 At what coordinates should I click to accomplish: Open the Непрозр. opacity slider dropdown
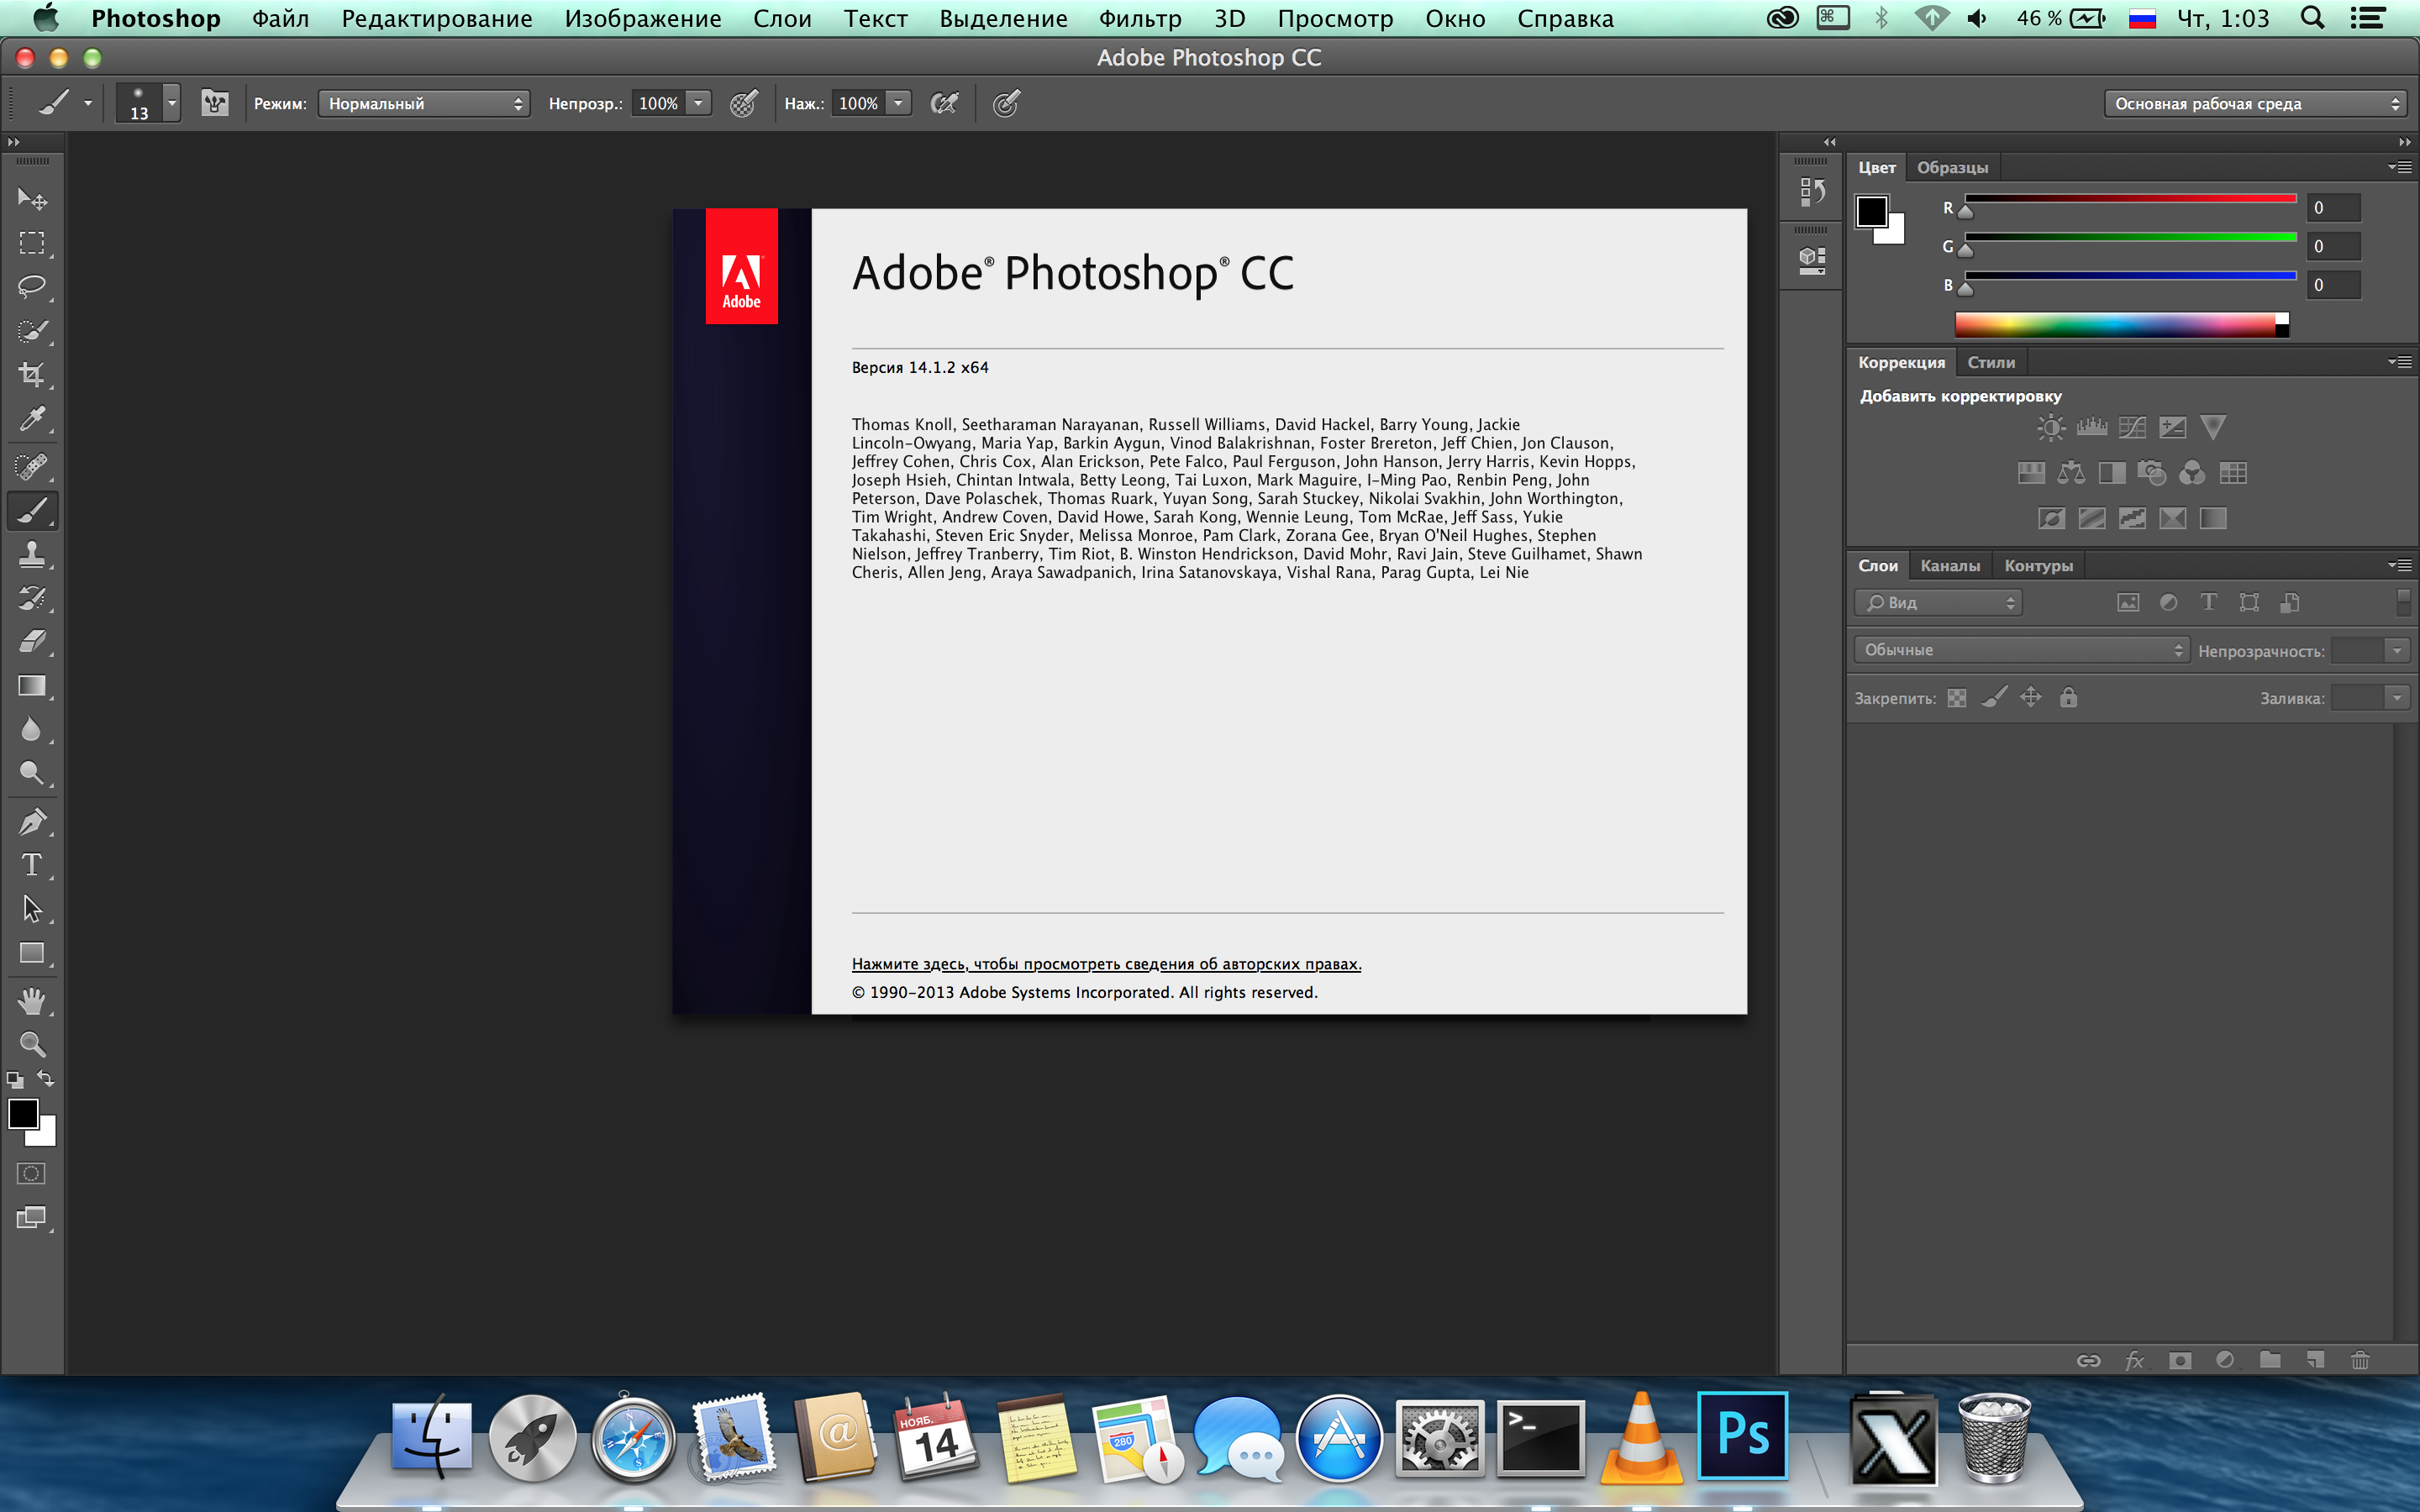(699, 103)
